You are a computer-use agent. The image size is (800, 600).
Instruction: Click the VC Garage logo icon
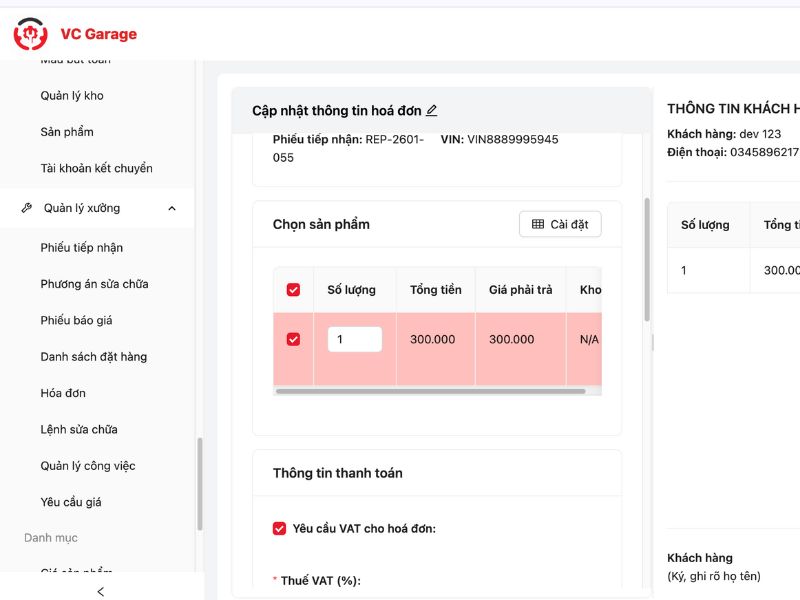pos(30,34)
